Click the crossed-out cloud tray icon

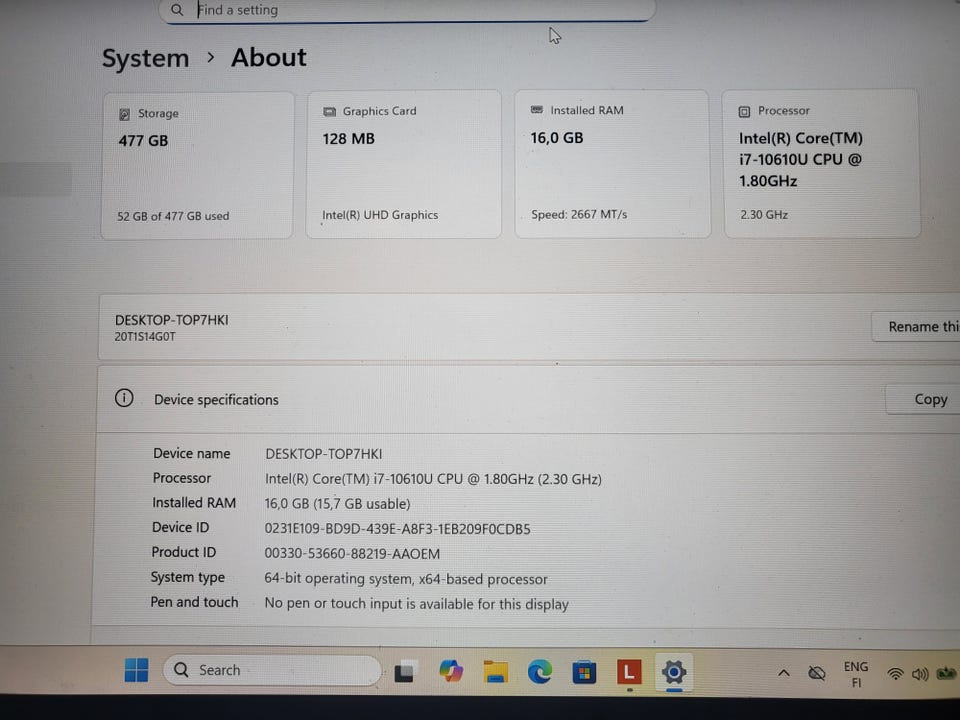tap(817, 674)
